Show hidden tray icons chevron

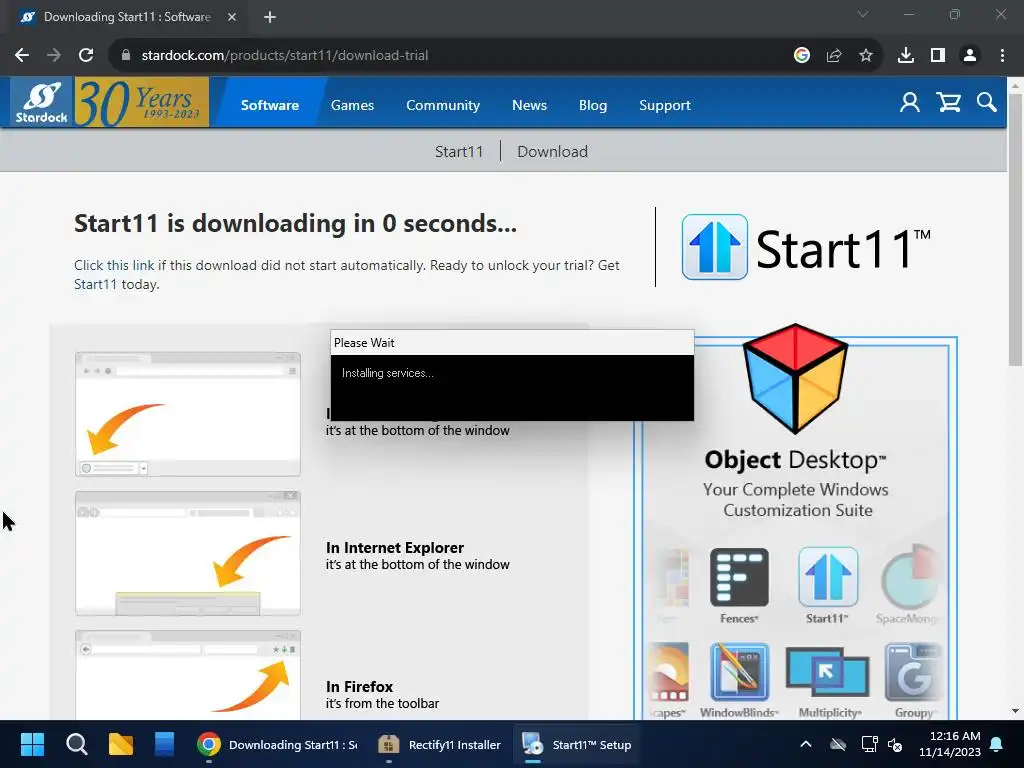(x=806, y=744)
